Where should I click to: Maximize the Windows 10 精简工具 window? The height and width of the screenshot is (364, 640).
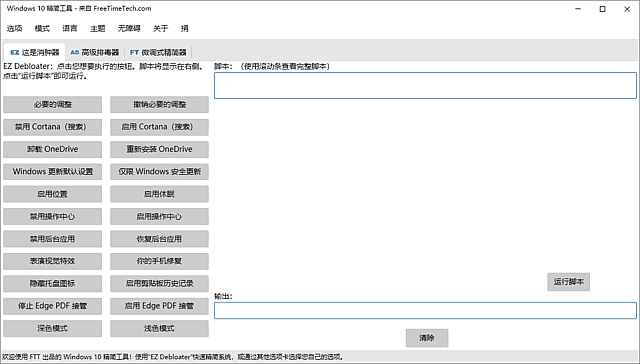click(602, 9)
